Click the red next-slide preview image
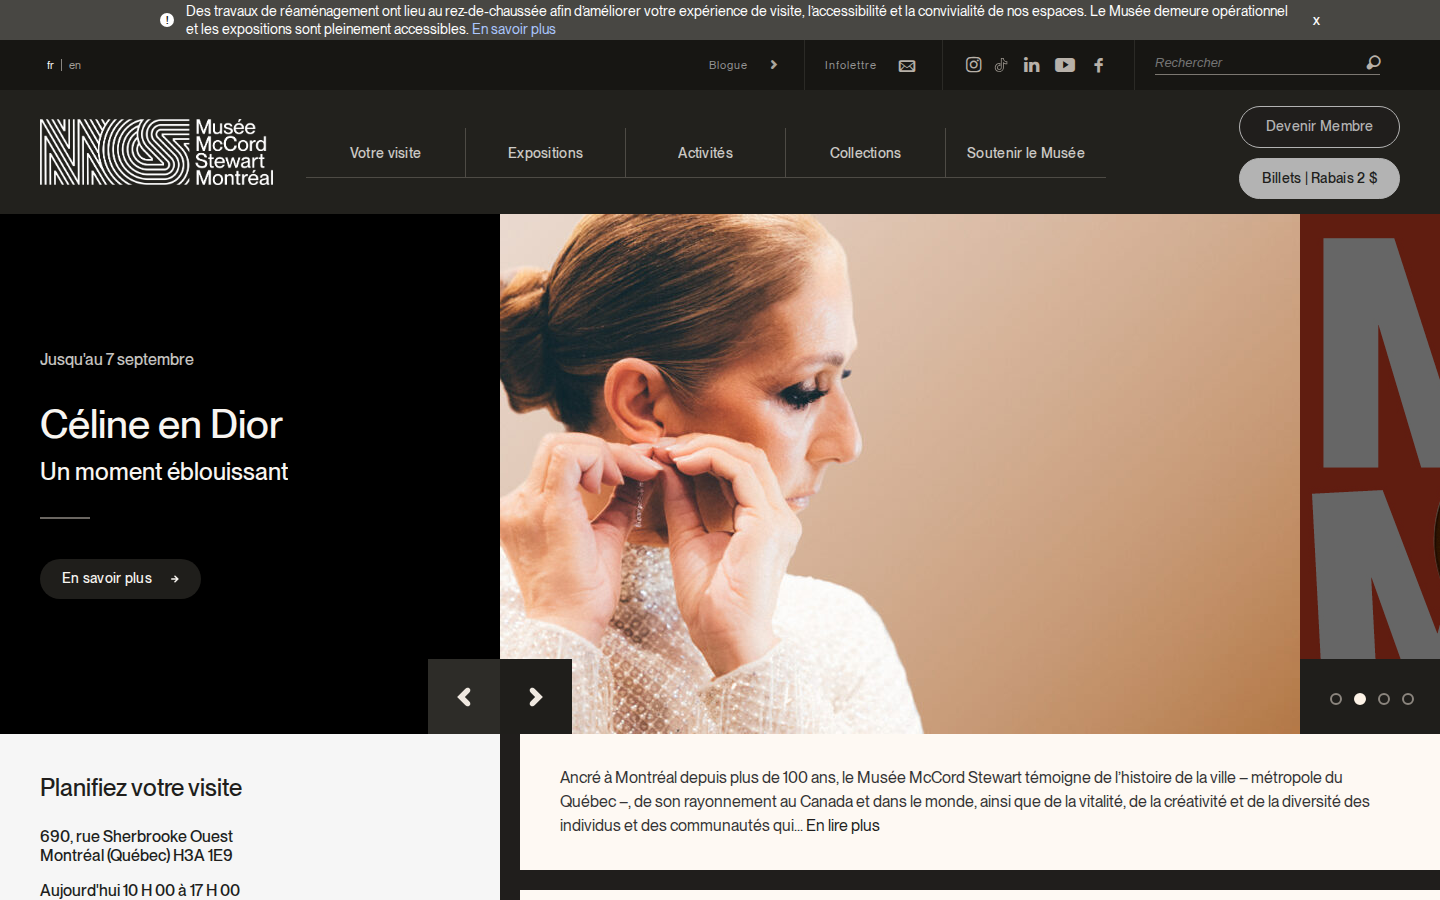 tap(1370, 436)
